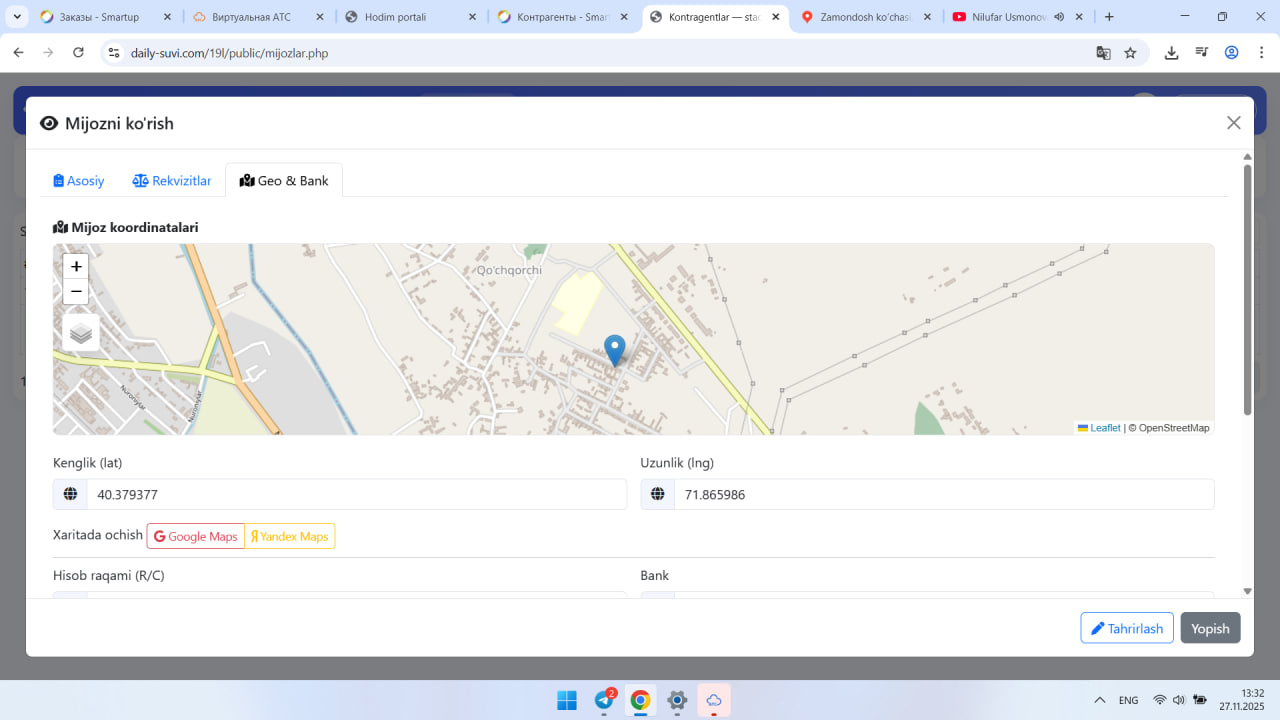The width and height of the screenshot is (1280, 720).
Task: Zoom in on the map
Action: pyautogui.click(x=76, y=267)
